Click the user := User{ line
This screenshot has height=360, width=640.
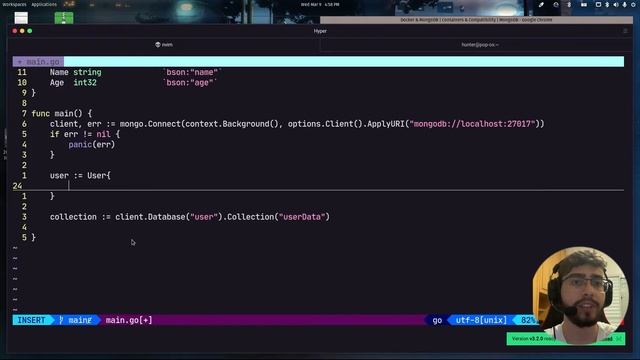coord(80,176)
